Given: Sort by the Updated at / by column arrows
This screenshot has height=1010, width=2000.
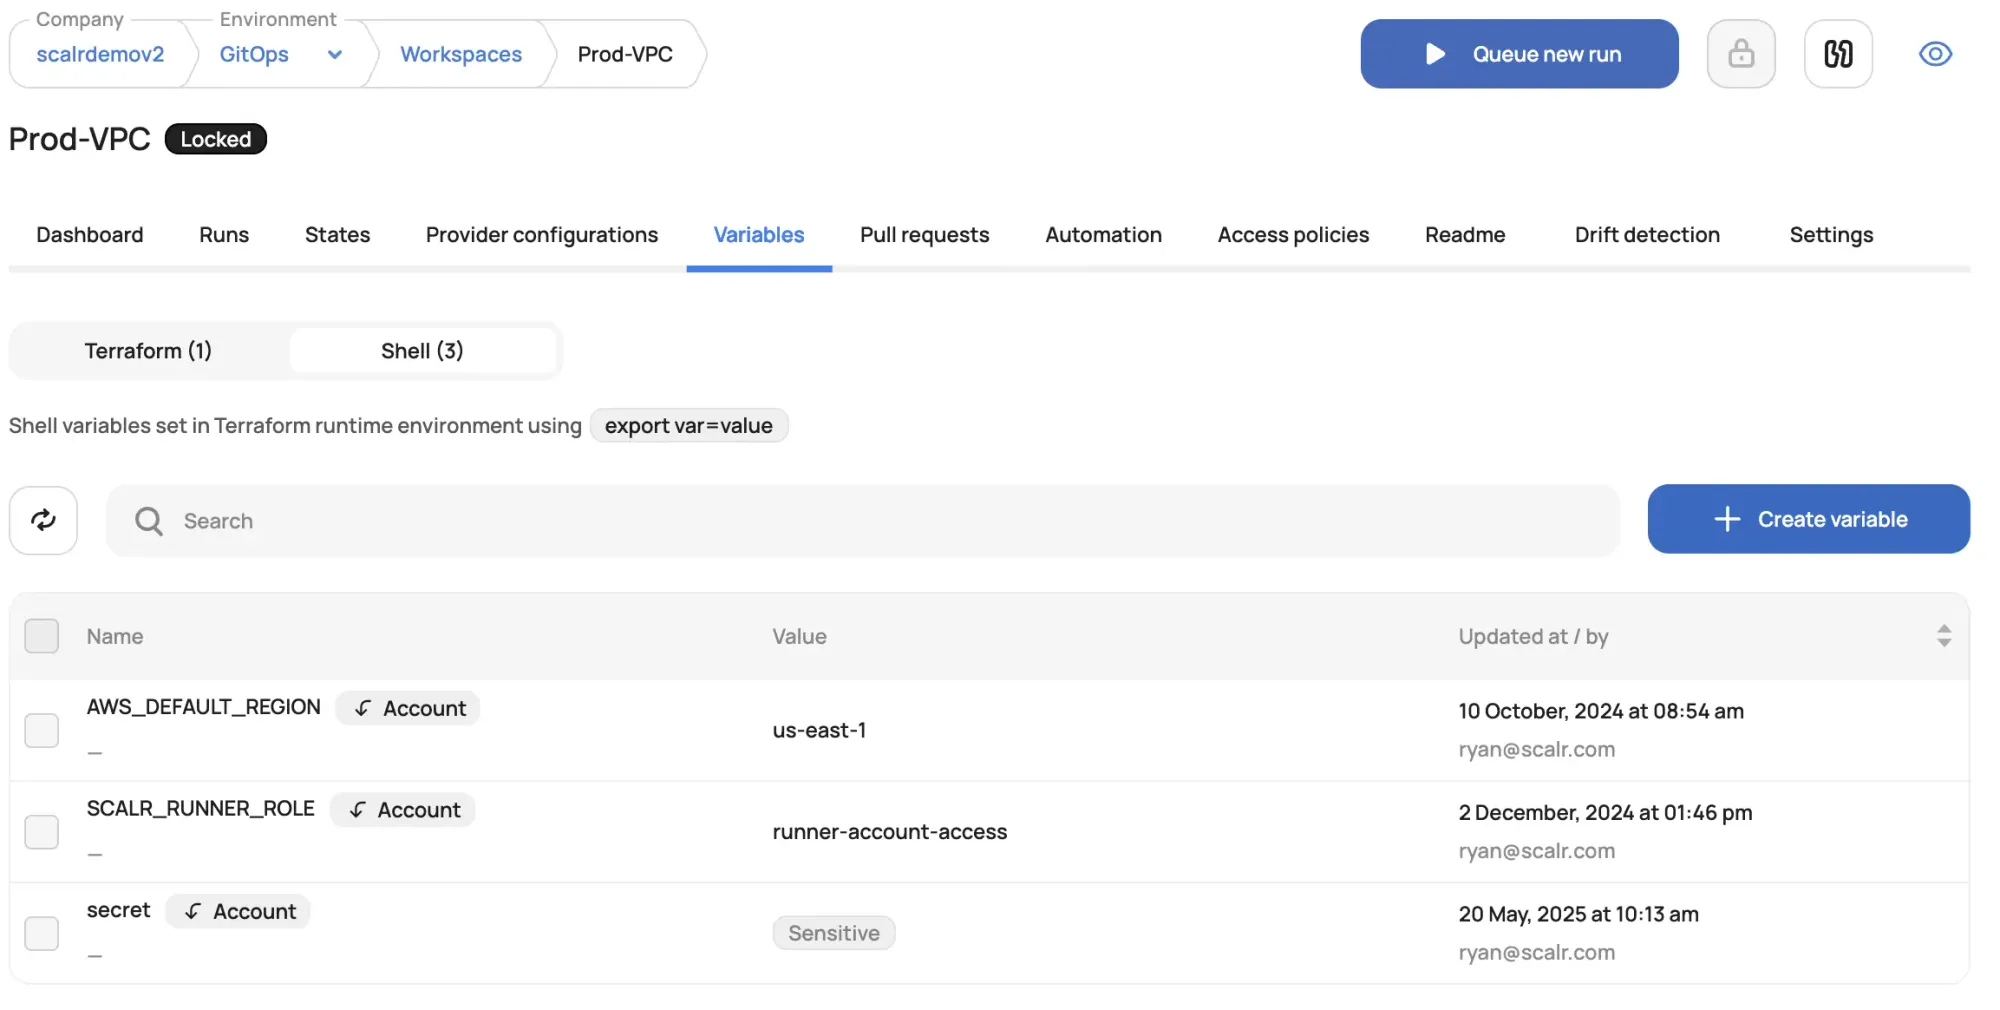Looking at the screenshot, I should 1943,636.
